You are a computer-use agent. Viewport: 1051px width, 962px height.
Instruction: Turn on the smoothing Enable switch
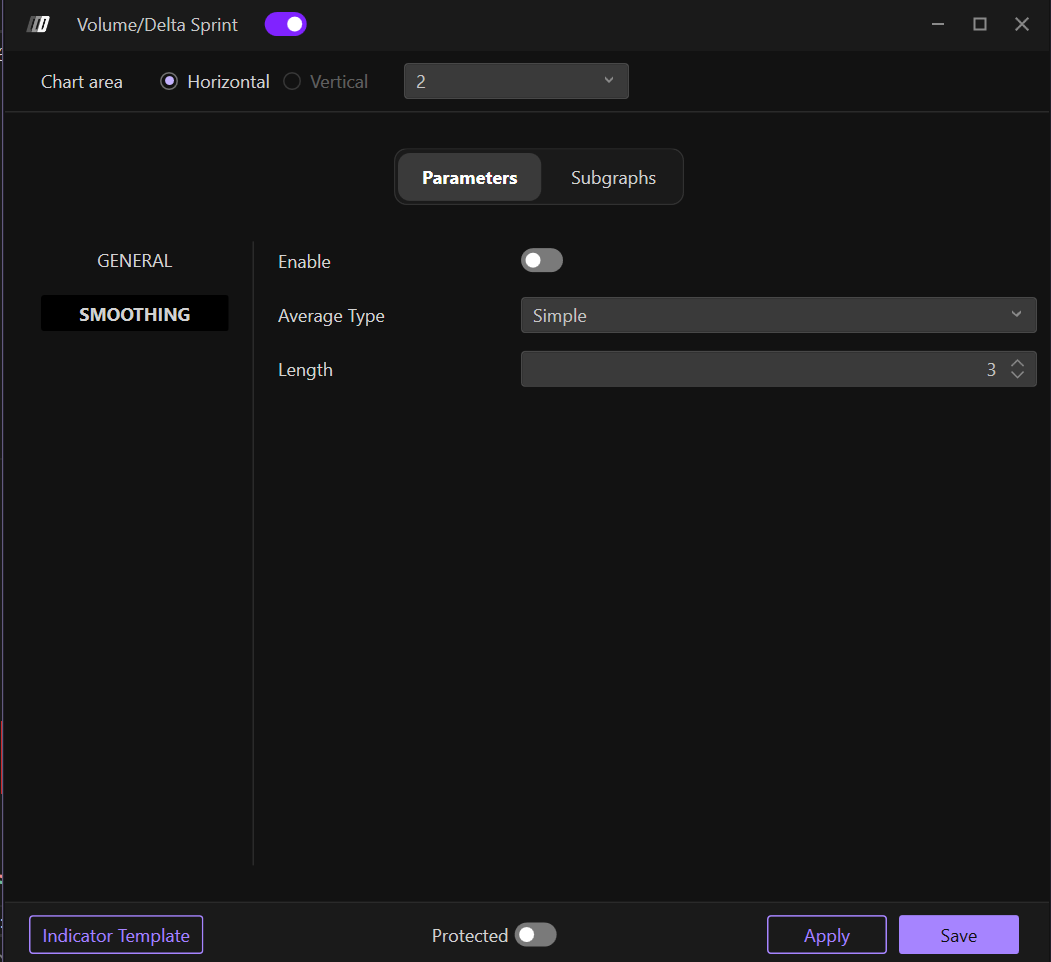[542, 261]
